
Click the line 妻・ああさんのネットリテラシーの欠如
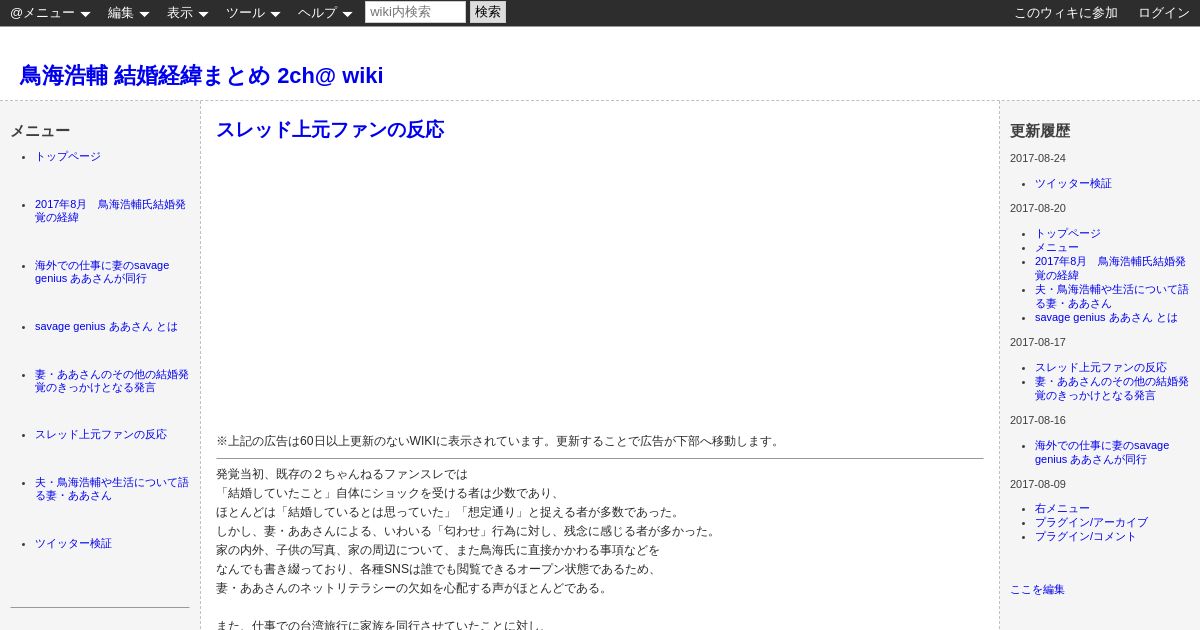pyautogui.click(x=413, y=588)
